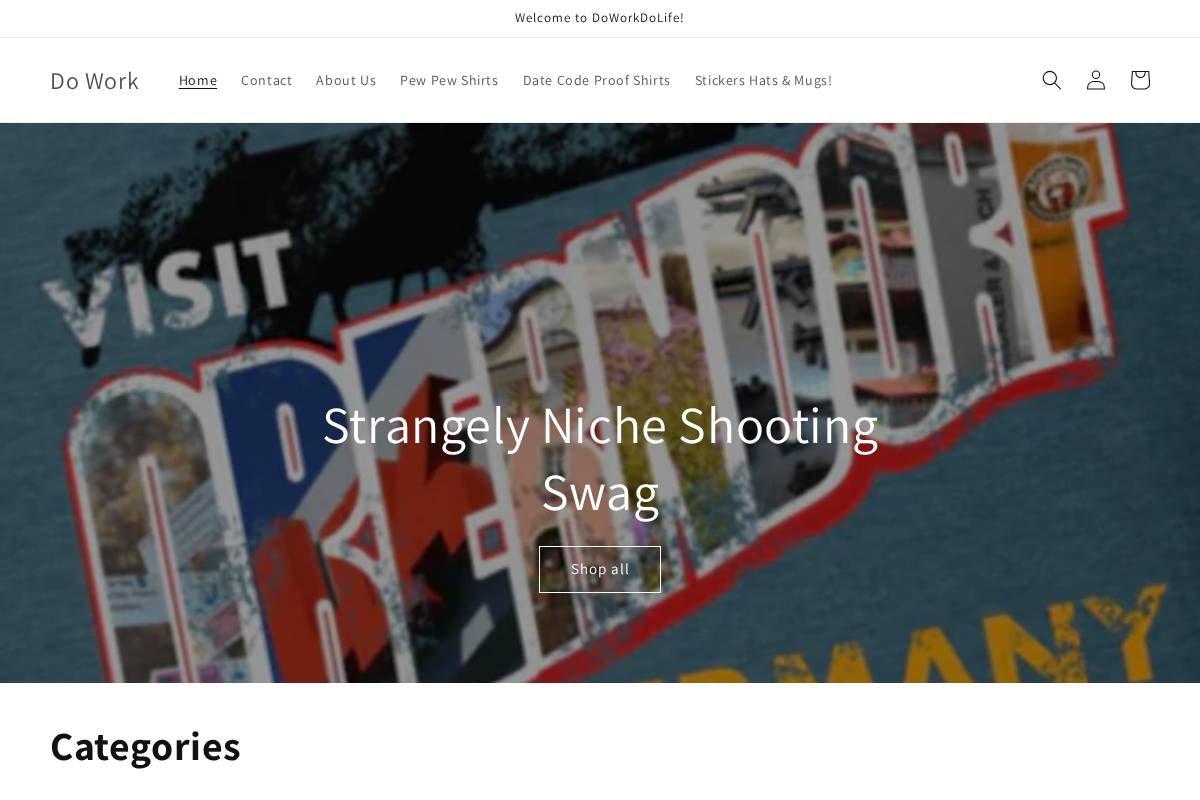Screen dimensions: 1200x800
Task: Open the Contact page link
Action: 266,80
